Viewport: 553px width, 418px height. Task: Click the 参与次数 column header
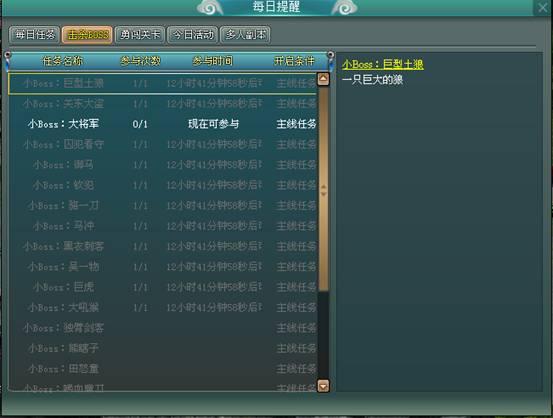coord(140,61)
